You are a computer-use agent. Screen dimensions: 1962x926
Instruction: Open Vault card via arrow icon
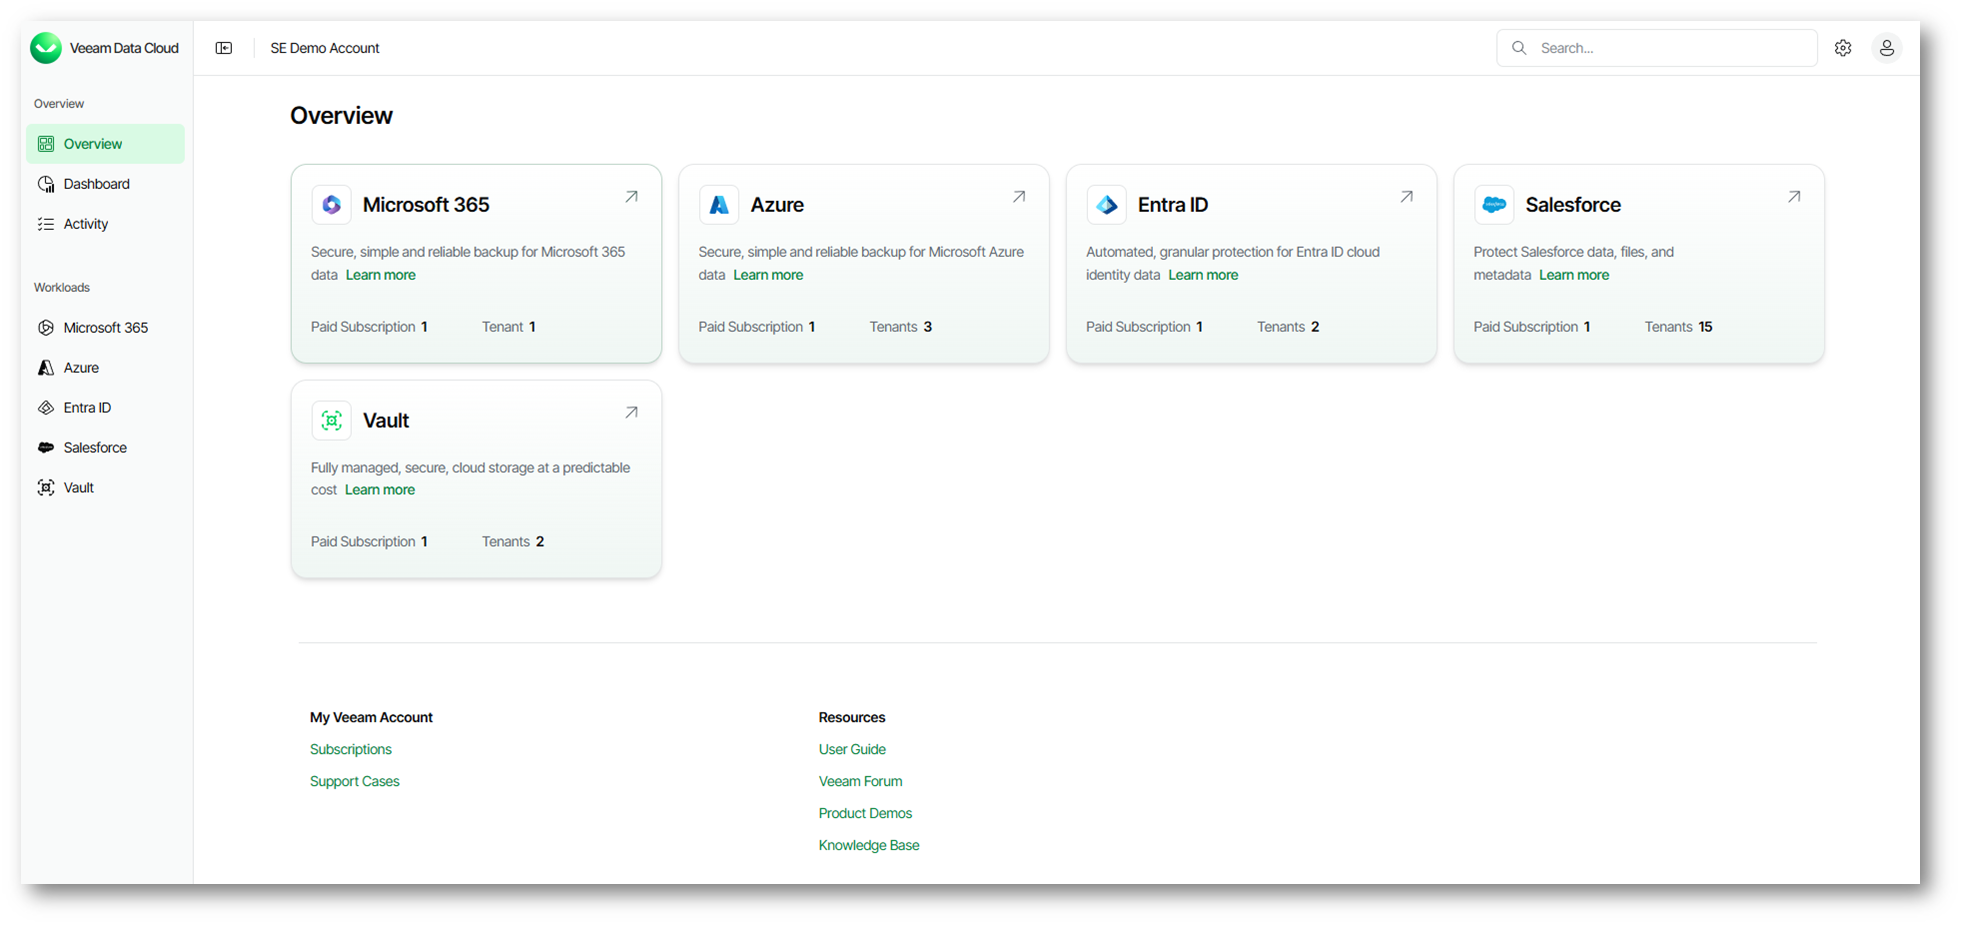(631, 412)
